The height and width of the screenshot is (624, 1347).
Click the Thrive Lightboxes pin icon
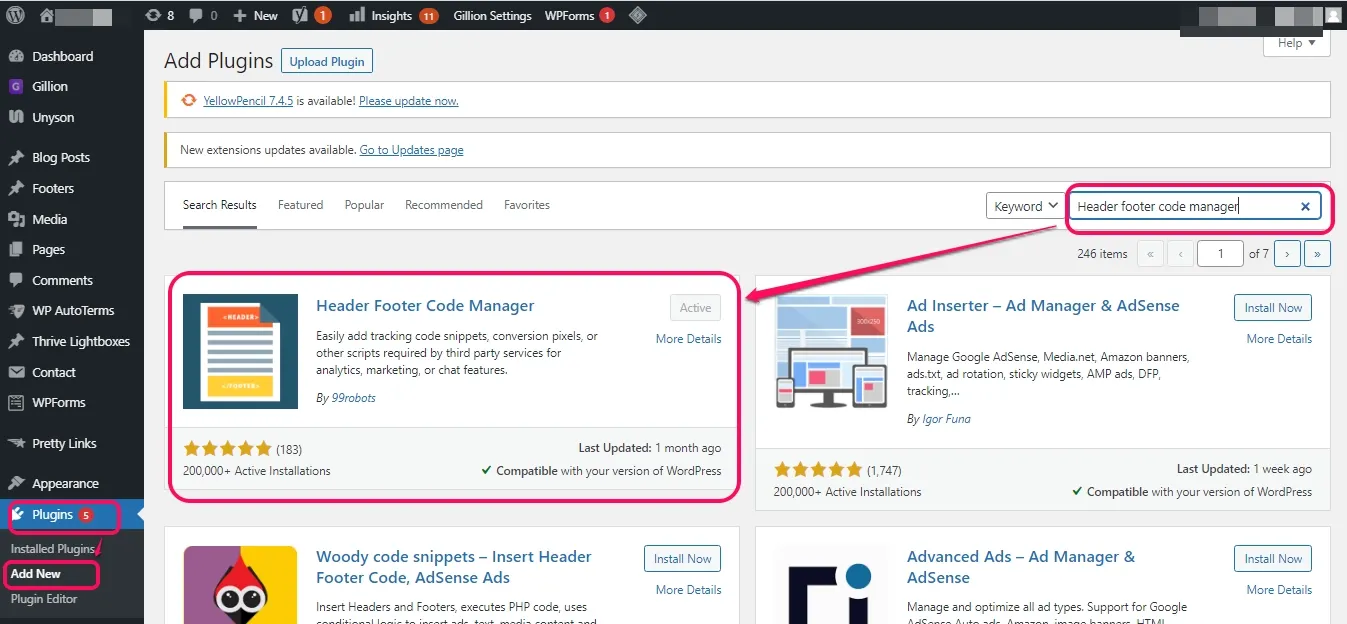(16, 342)
